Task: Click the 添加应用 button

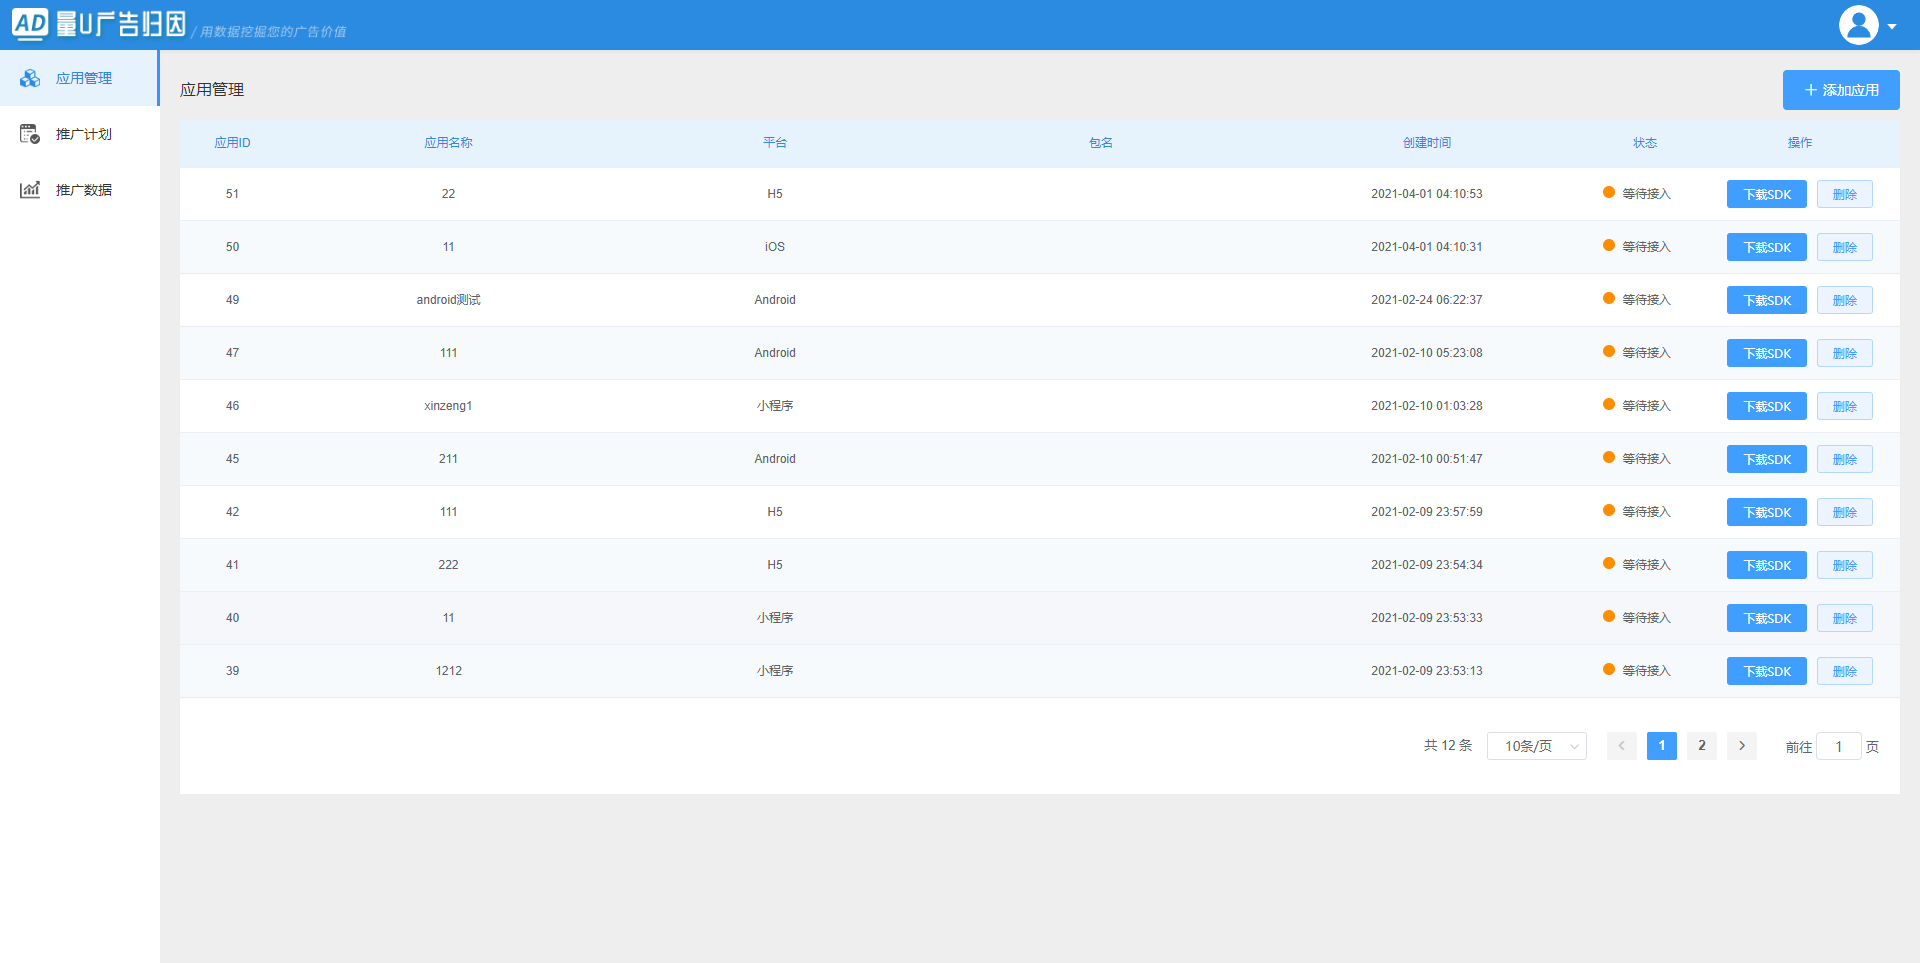Action: [x=1840, y=90]
